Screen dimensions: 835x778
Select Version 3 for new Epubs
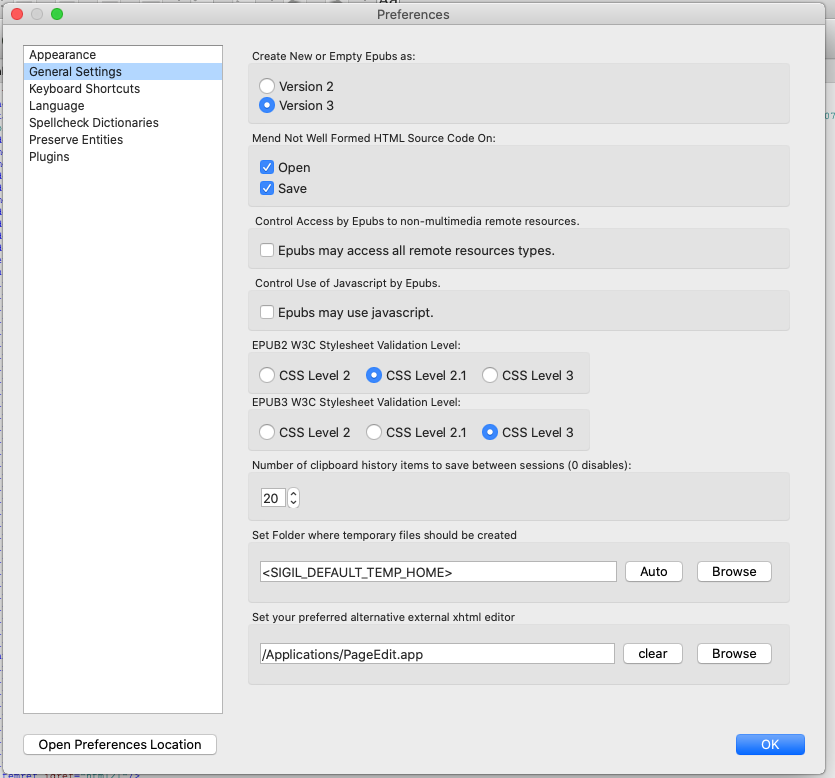click(x=267, y=105)
